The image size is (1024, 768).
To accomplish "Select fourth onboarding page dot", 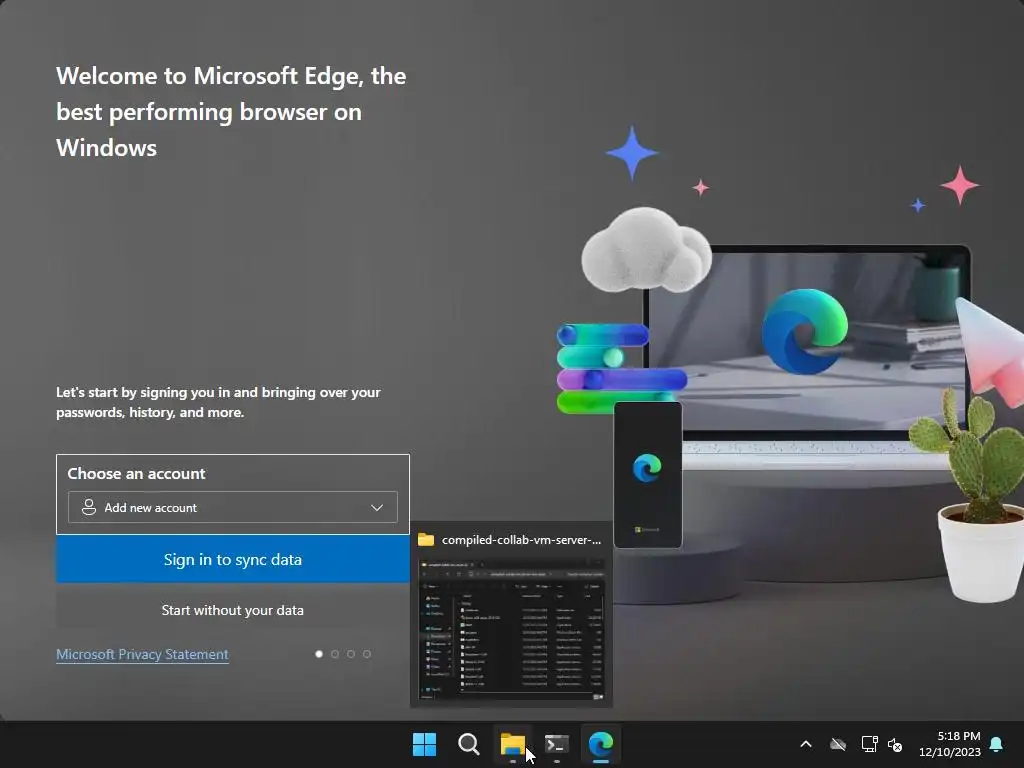I will click(x=367, y=654).
